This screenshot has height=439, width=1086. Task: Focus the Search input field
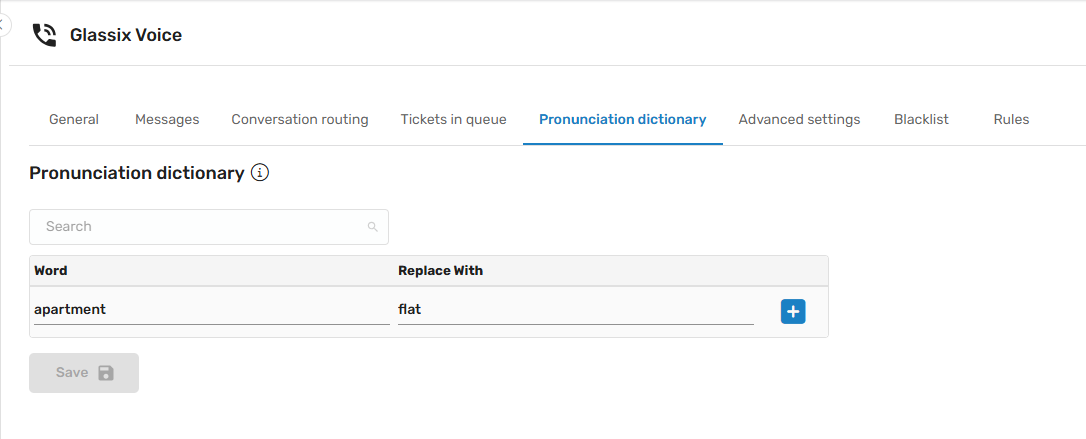pos(200,227)
